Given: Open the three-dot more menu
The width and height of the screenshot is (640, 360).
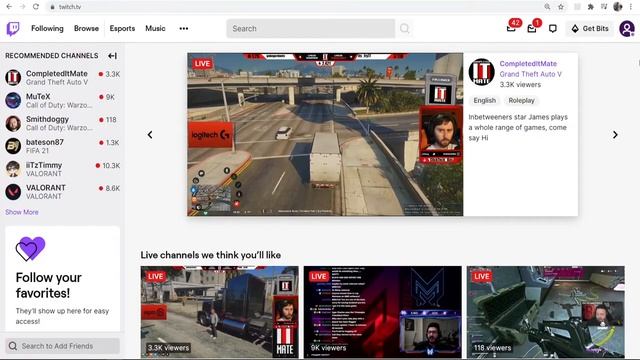Looking at the screenshot, I should (184, 29).
